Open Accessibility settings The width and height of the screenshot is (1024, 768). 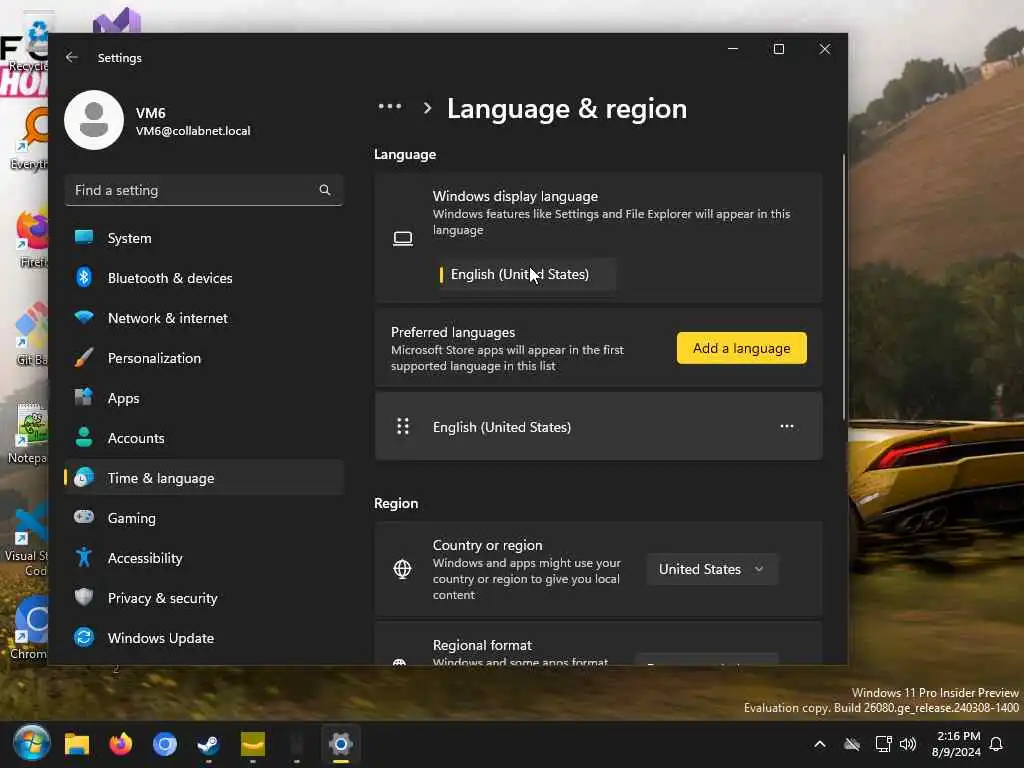coord(204,558)
